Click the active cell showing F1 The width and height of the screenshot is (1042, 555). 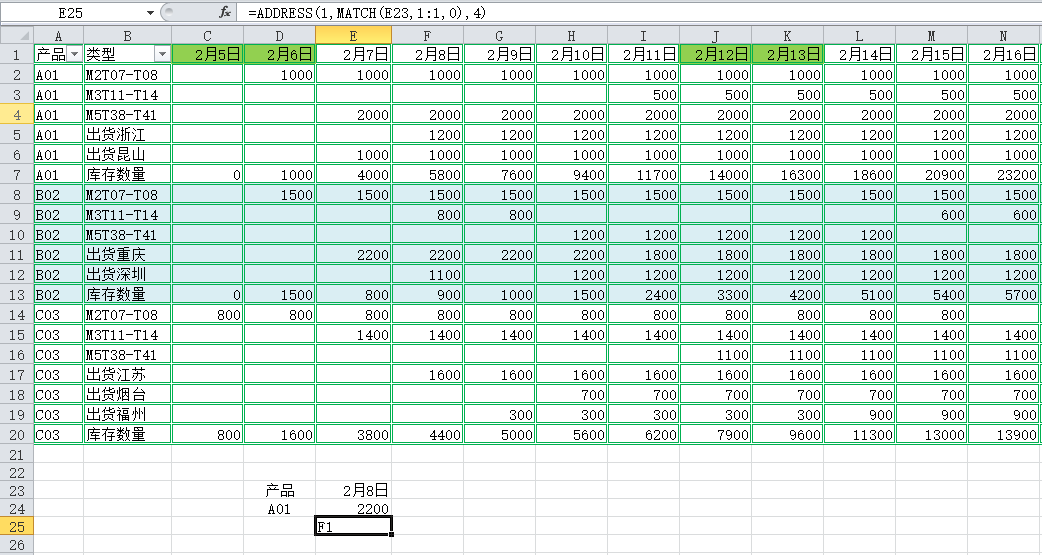pos(354,527)
